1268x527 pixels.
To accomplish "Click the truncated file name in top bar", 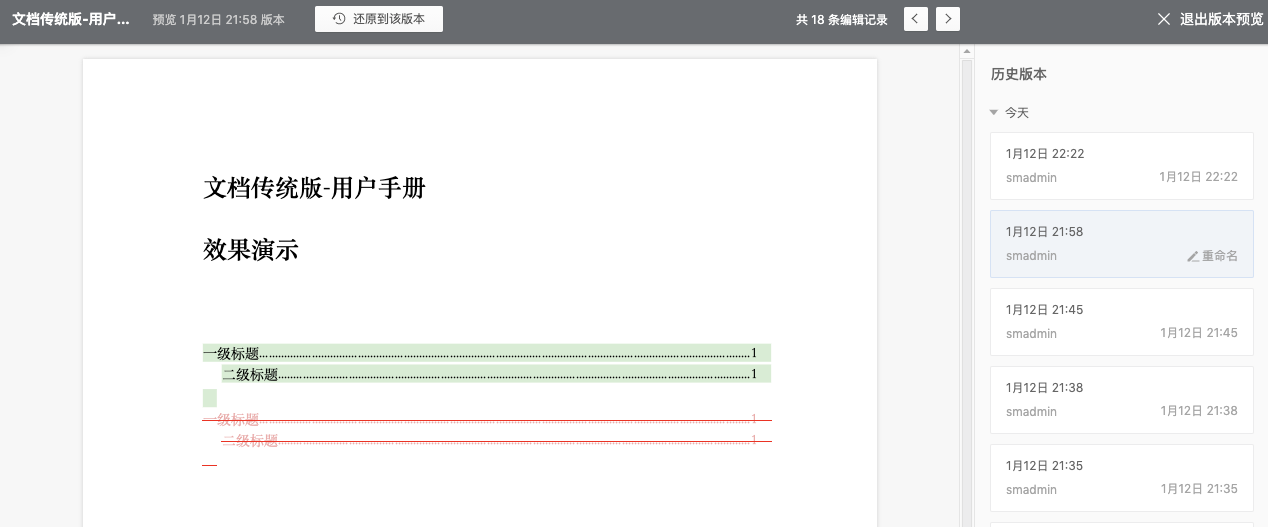I will click(x=71, y=19).
